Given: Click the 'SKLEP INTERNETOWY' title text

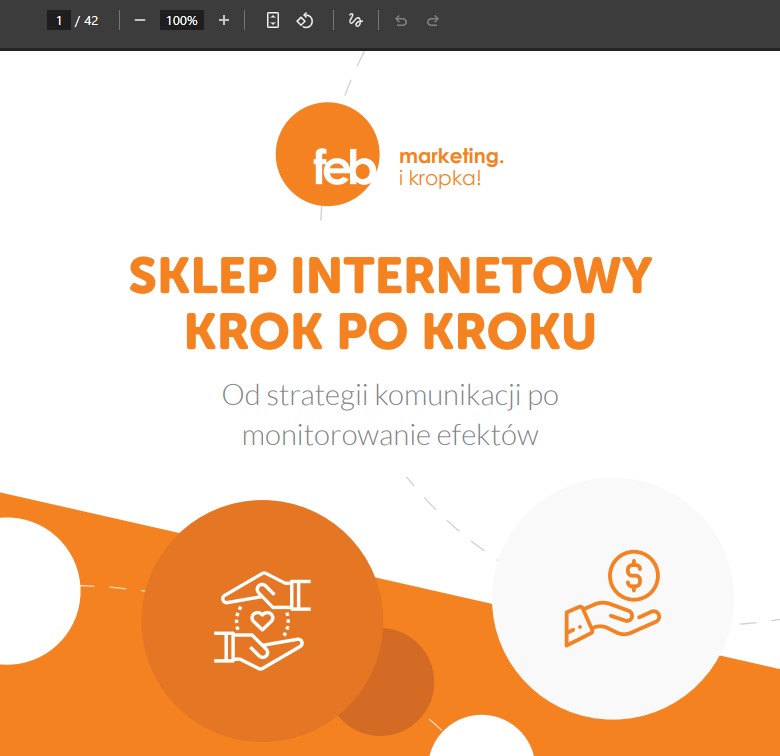Looking at the screenshot, I should pos(390,275).
